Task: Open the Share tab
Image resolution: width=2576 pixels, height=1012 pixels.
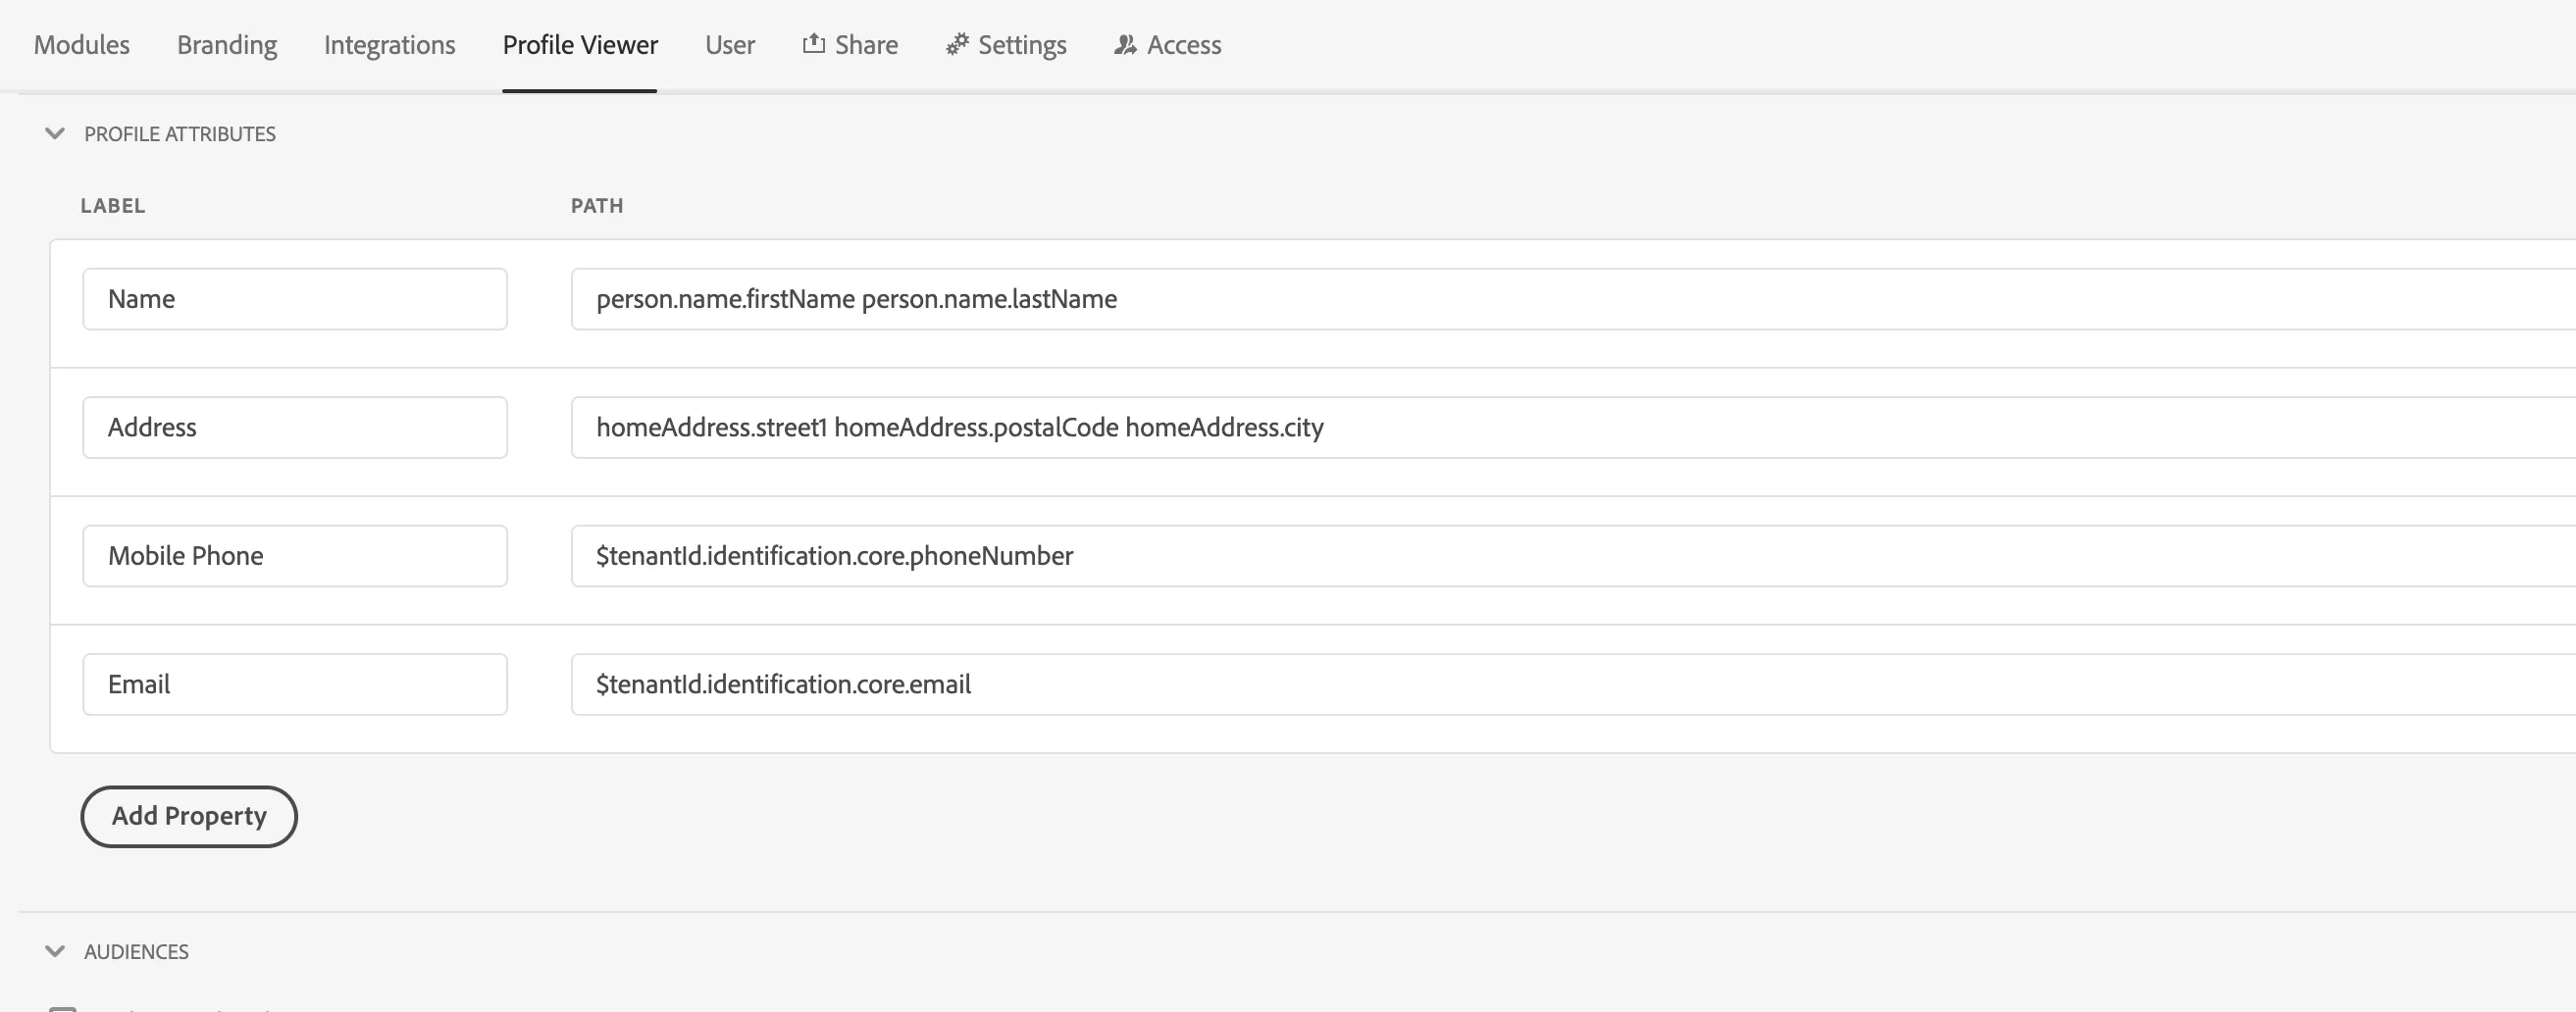Action: coord(850,45)
